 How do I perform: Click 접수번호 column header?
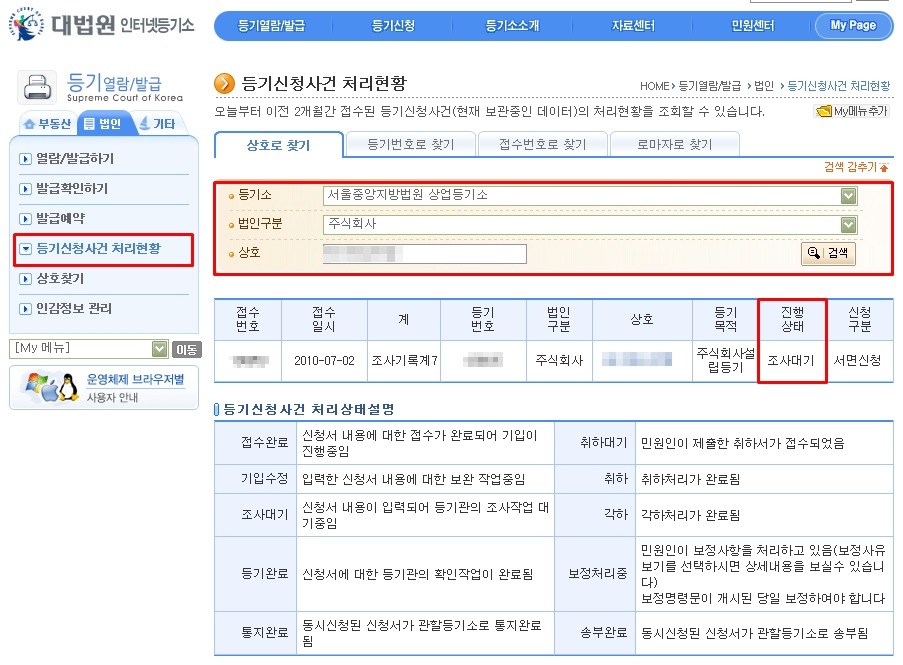tap(248, 320)
